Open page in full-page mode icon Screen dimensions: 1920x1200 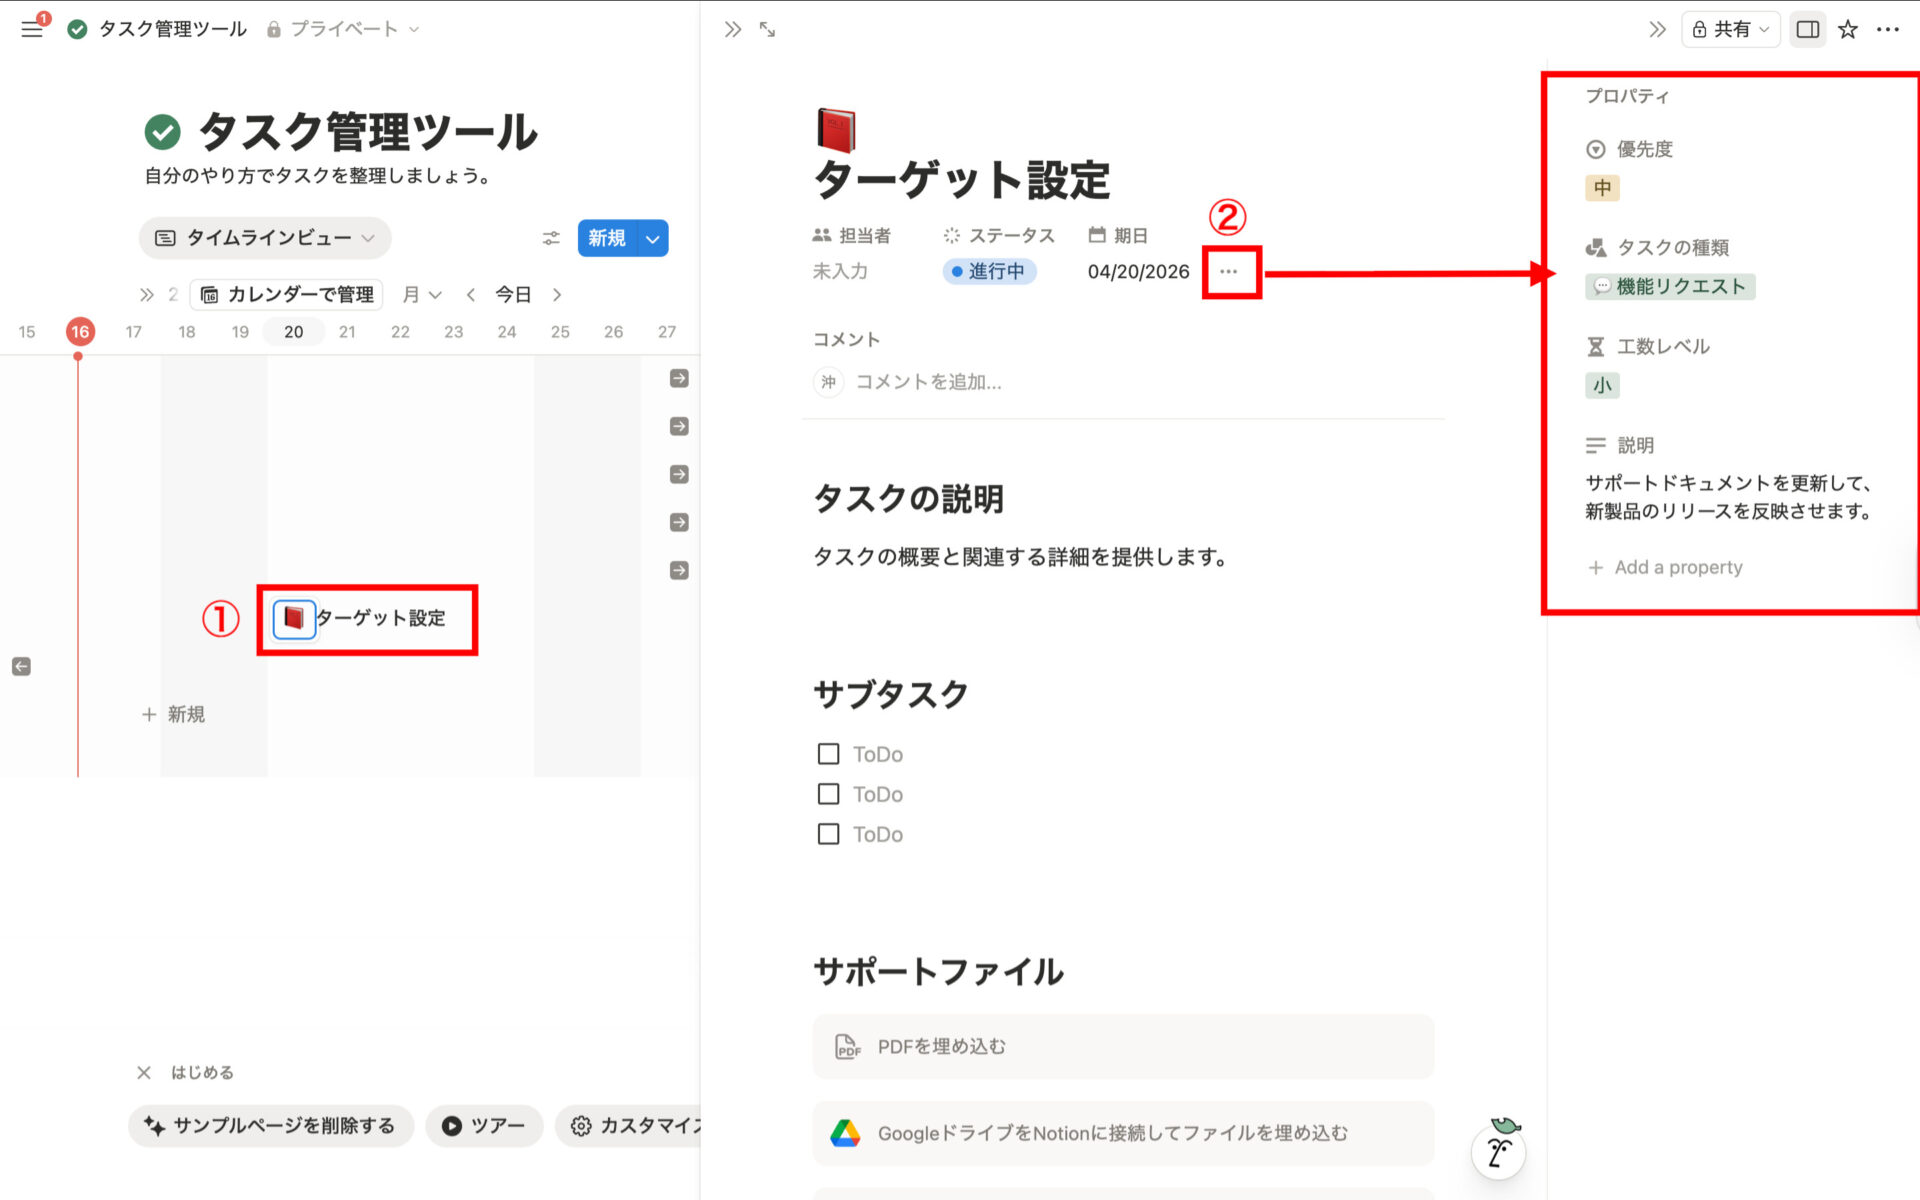coord(767,29)
